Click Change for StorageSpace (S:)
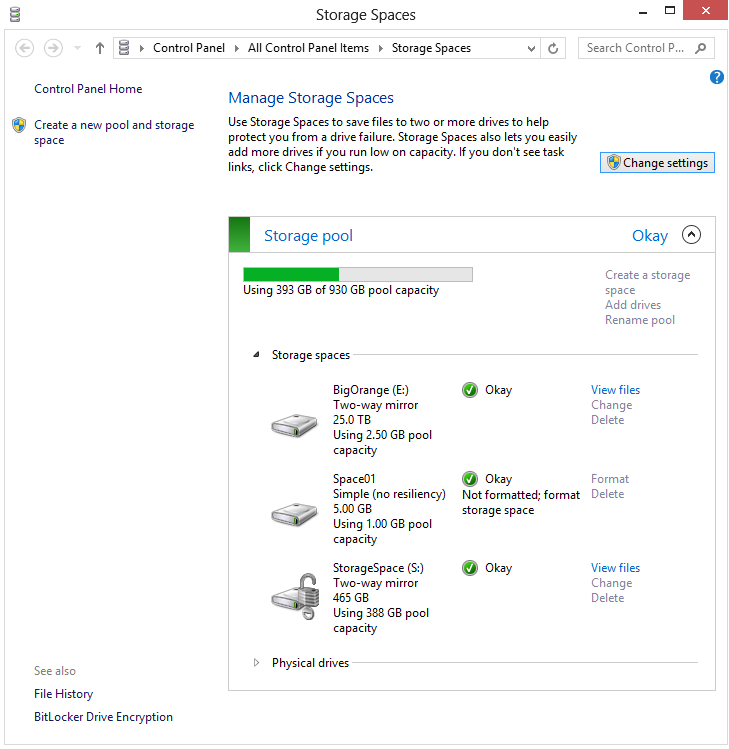Viewport: 729px width, 749px height. tap(611, 583)
